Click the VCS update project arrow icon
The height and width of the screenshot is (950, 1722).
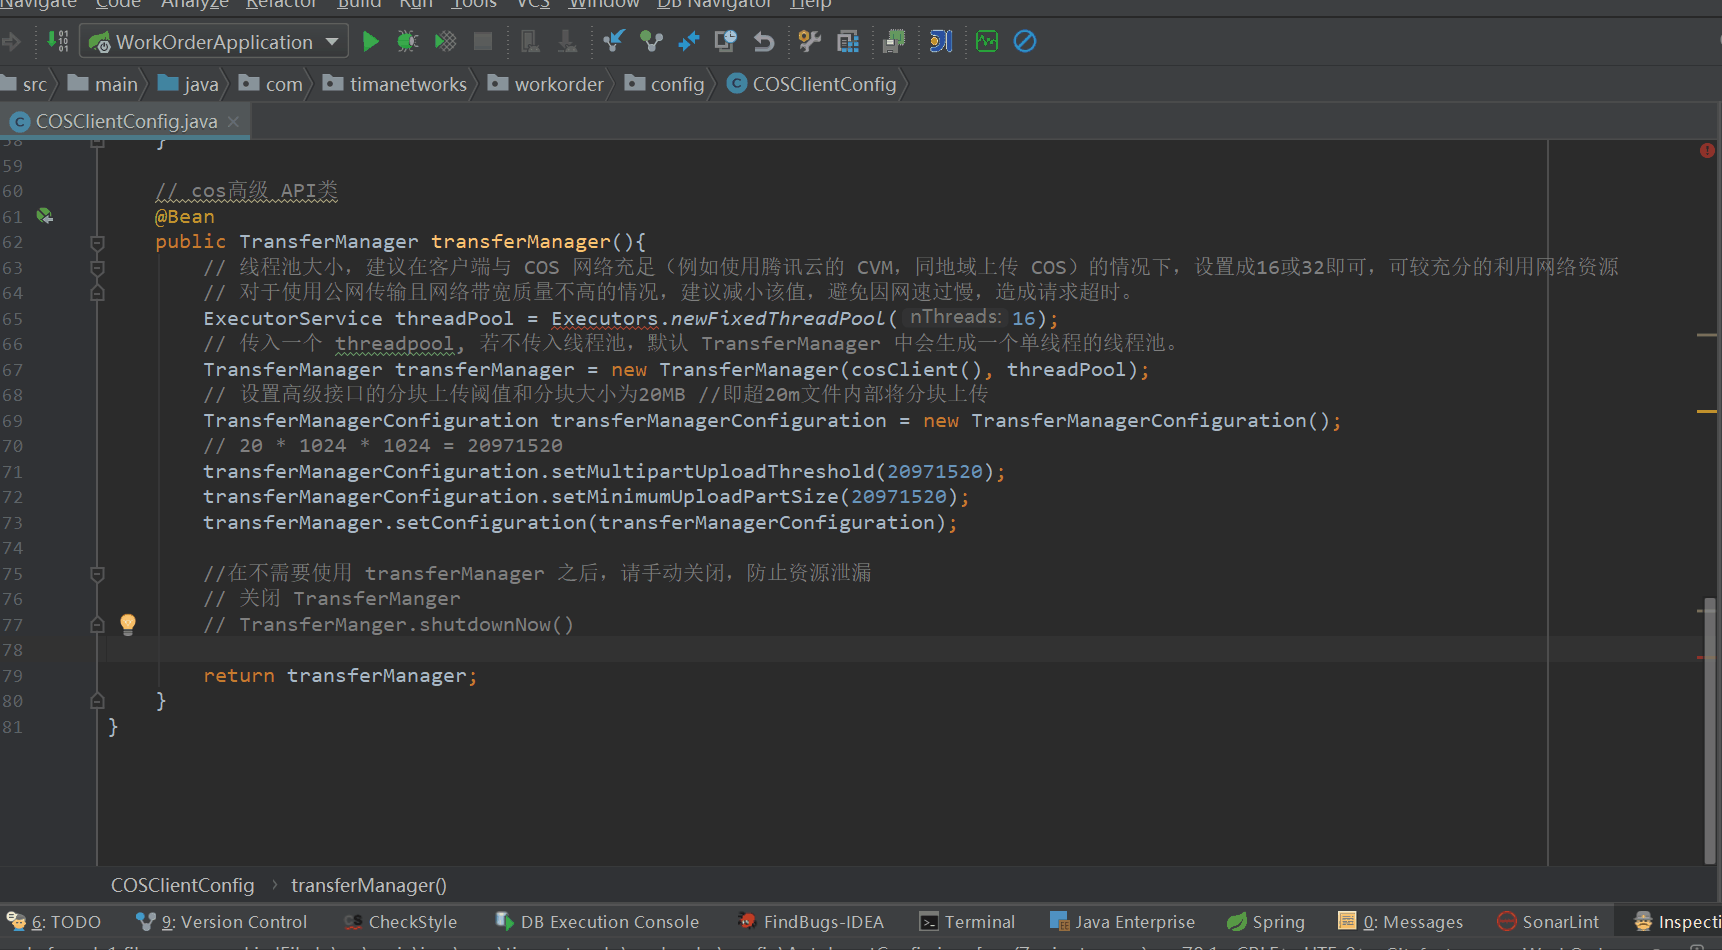point(614,42)
